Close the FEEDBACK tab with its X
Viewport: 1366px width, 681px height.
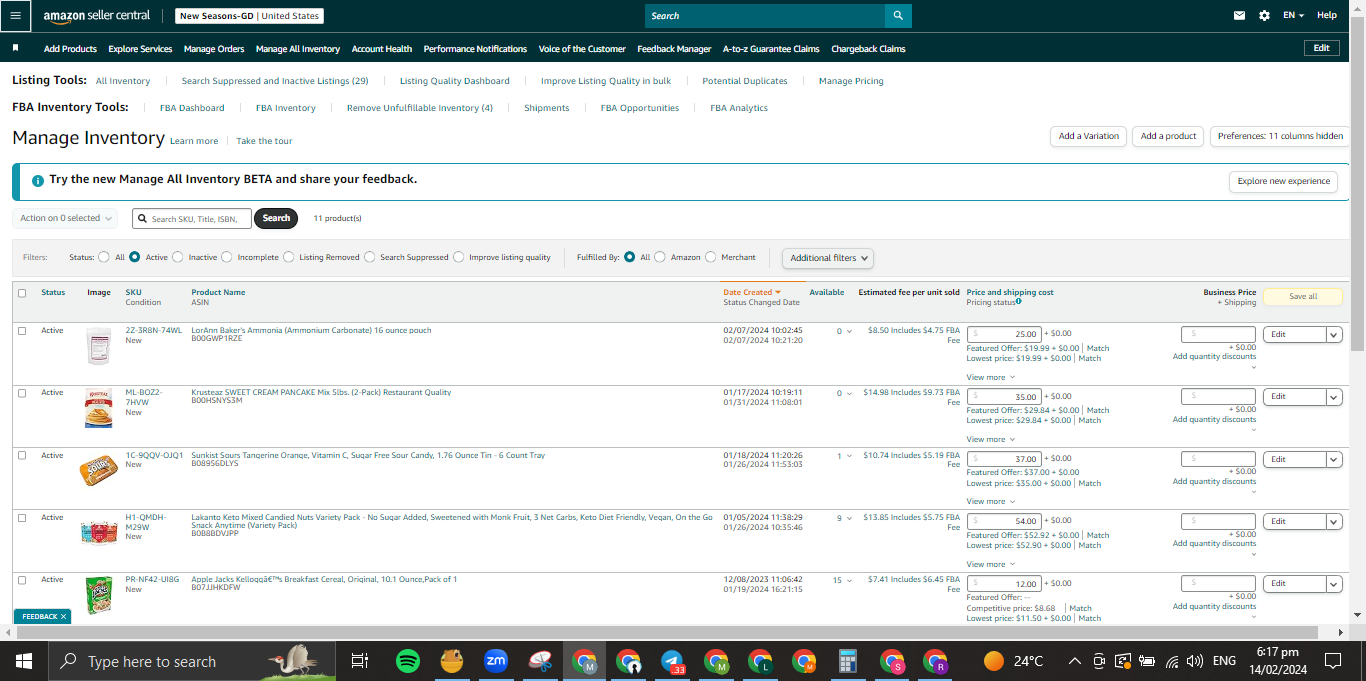[63, 617]
